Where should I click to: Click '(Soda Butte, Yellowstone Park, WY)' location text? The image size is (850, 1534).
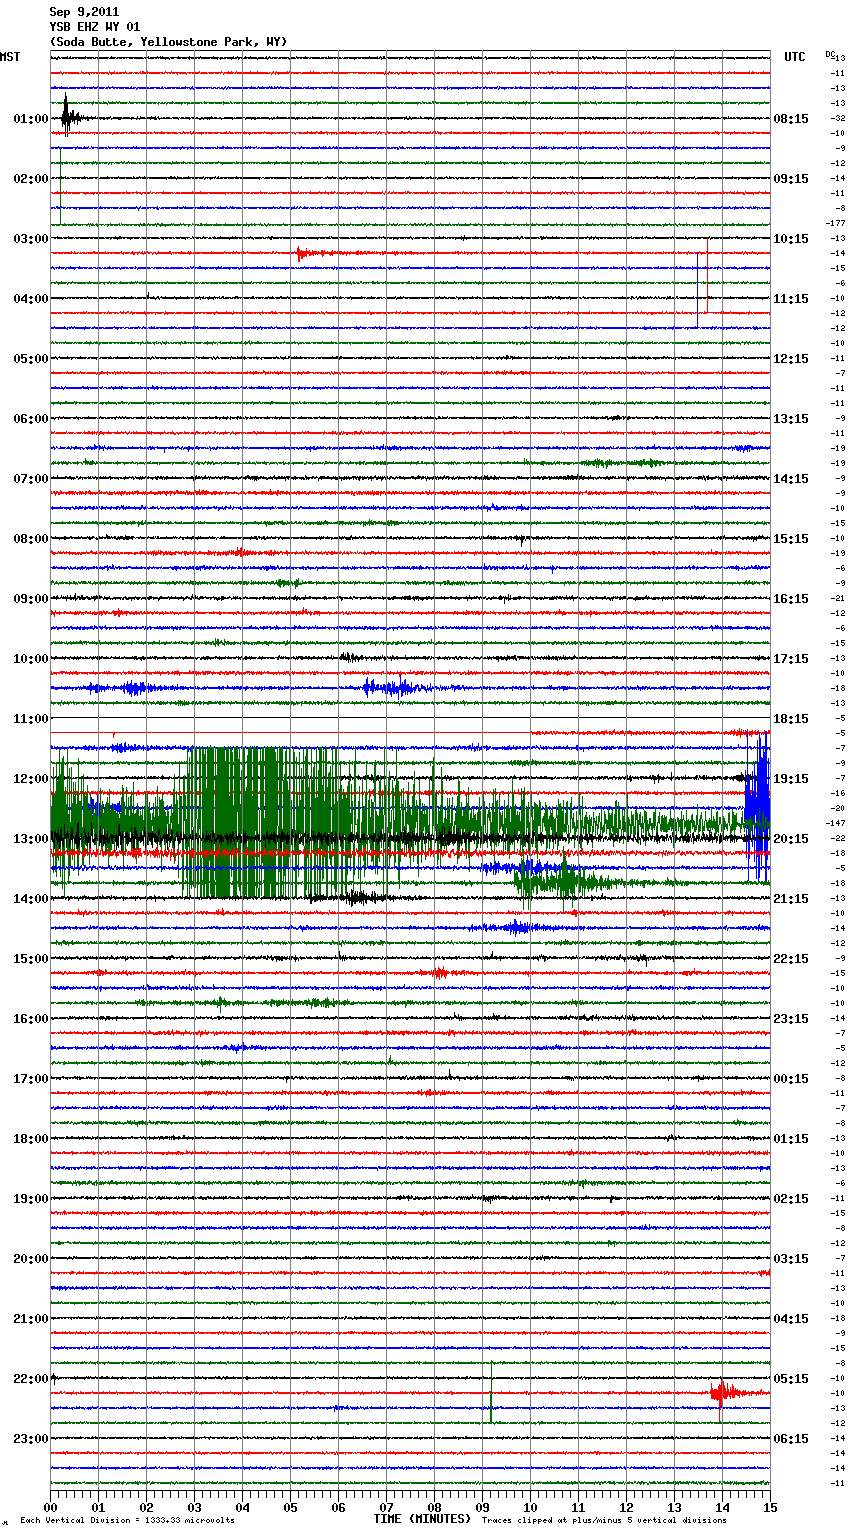click(168, 42)
